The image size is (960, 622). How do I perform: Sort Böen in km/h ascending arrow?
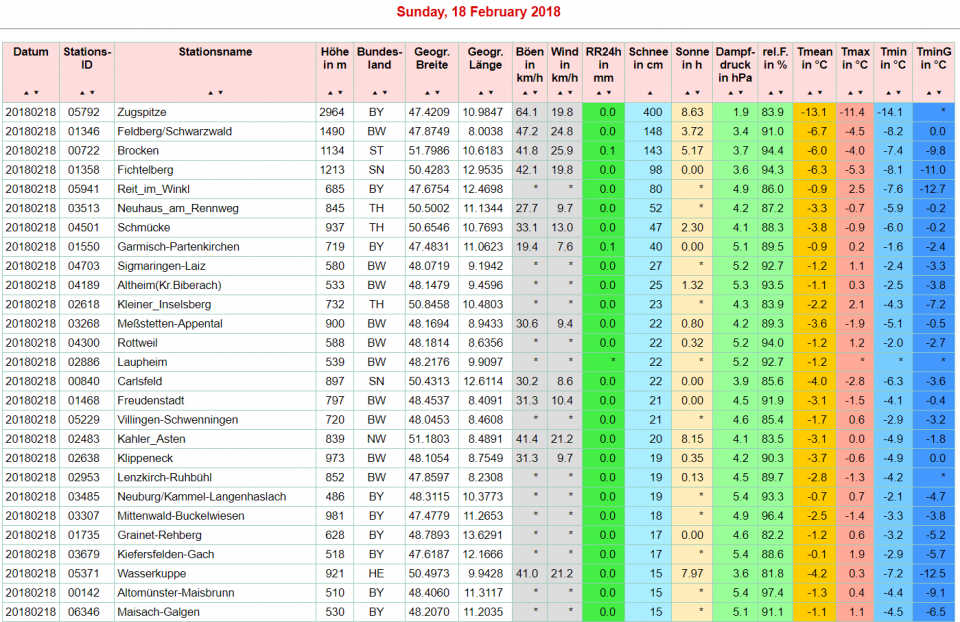point(525,92)
